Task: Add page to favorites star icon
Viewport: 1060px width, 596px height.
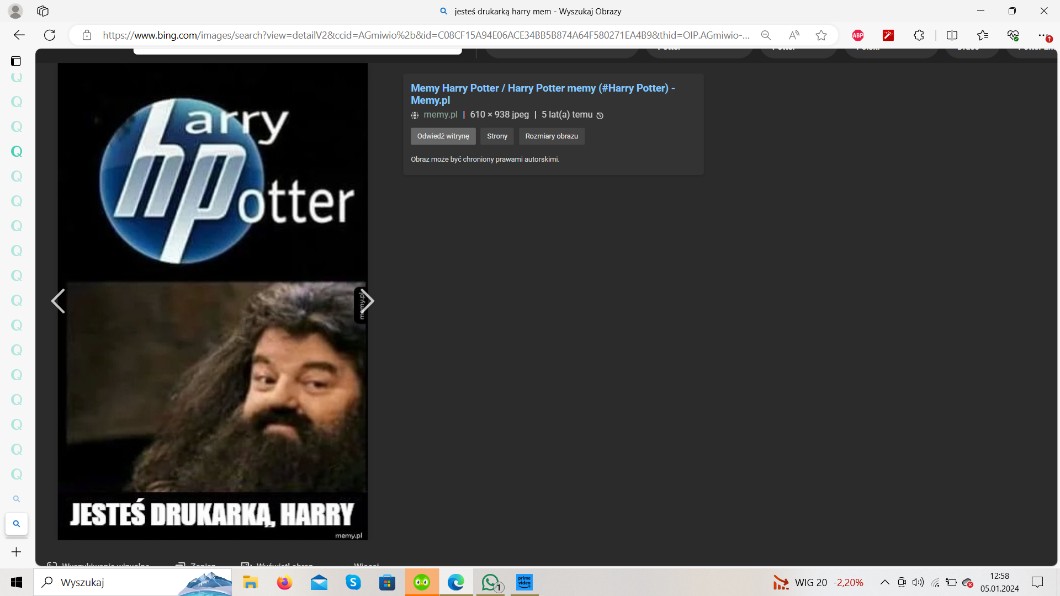Action: coord(821,35)
